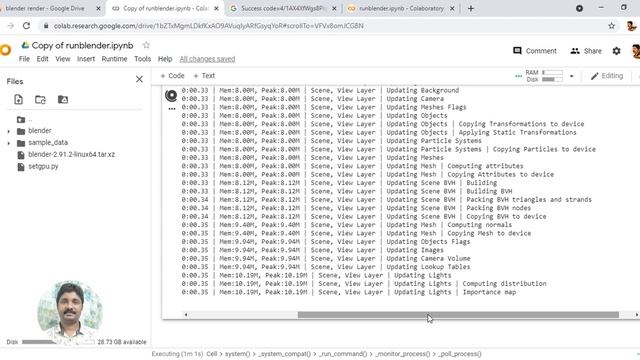This screenshot has width=640, height=360.
Task: Click the output line Updating Lights Importance map
Action: (349, 292)
